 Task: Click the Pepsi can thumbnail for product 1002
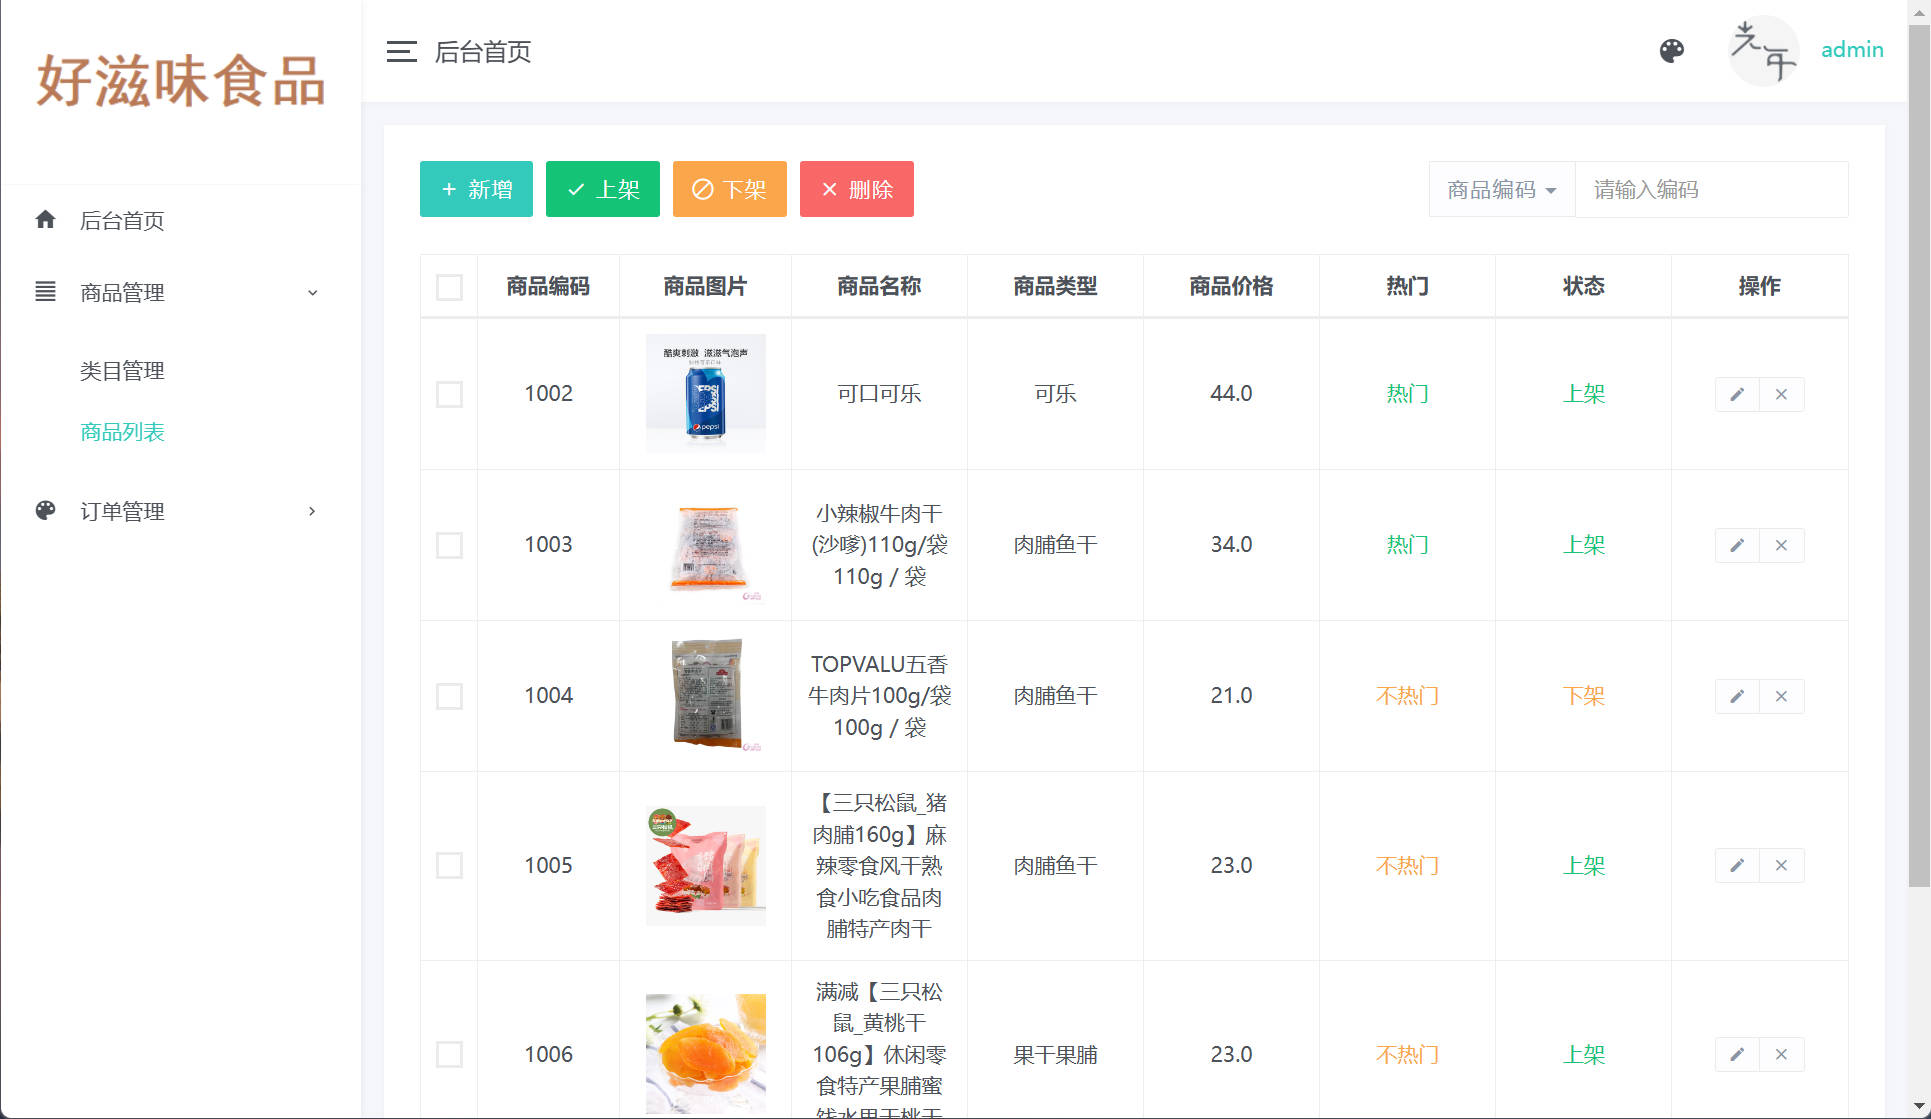pyautogui.click(x=705, y=393)
